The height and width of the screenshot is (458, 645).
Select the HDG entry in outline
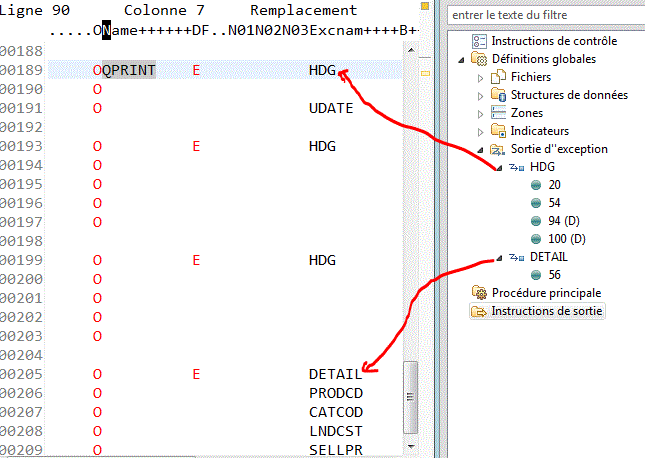[x=542, y=167]
